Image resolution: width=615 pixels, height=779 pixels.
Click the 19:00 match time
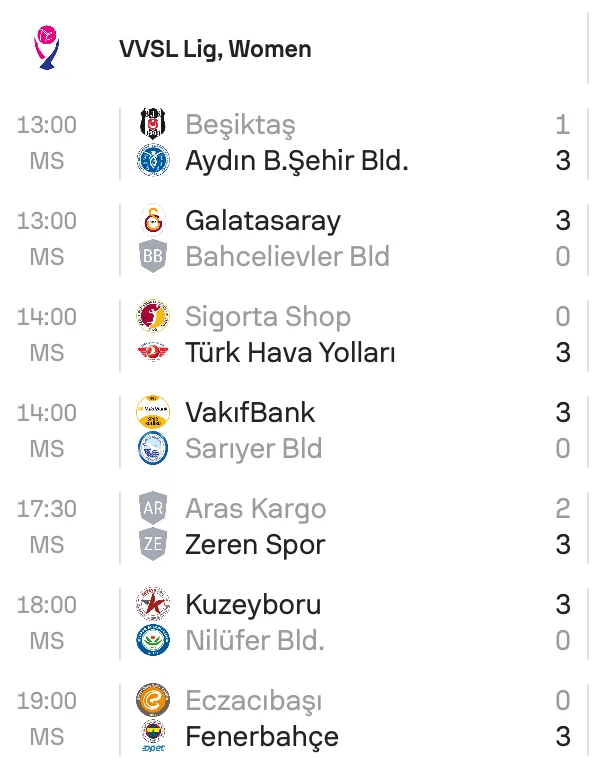coord(46,701)
